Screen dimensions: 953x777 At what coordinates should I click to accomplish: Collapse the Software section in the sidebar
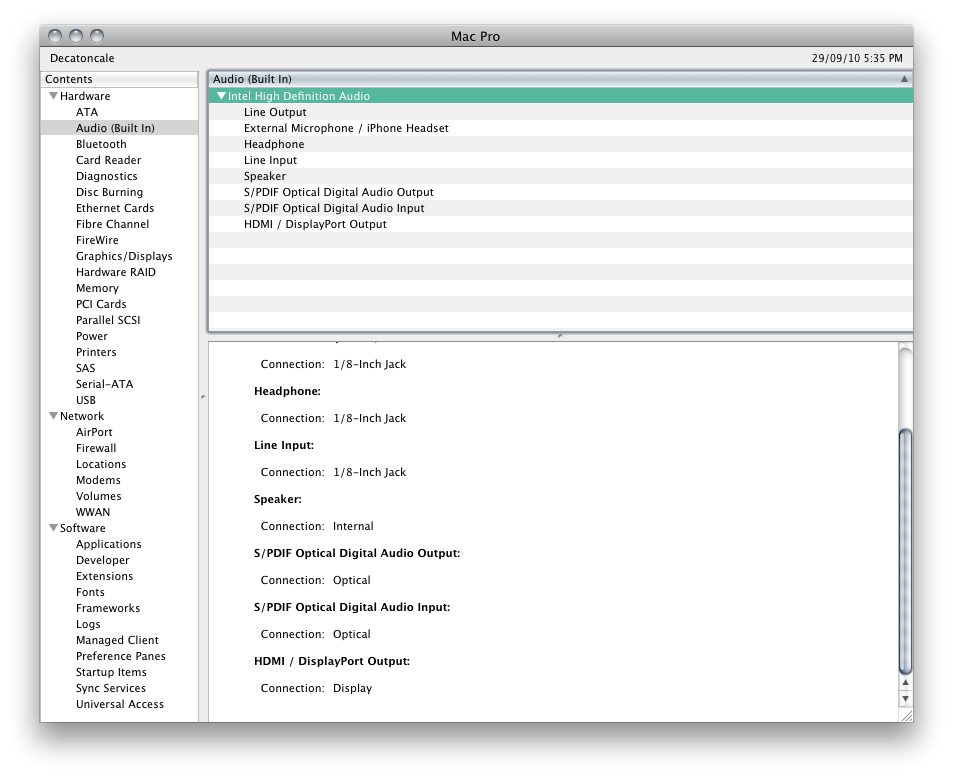tap(53, 528)
